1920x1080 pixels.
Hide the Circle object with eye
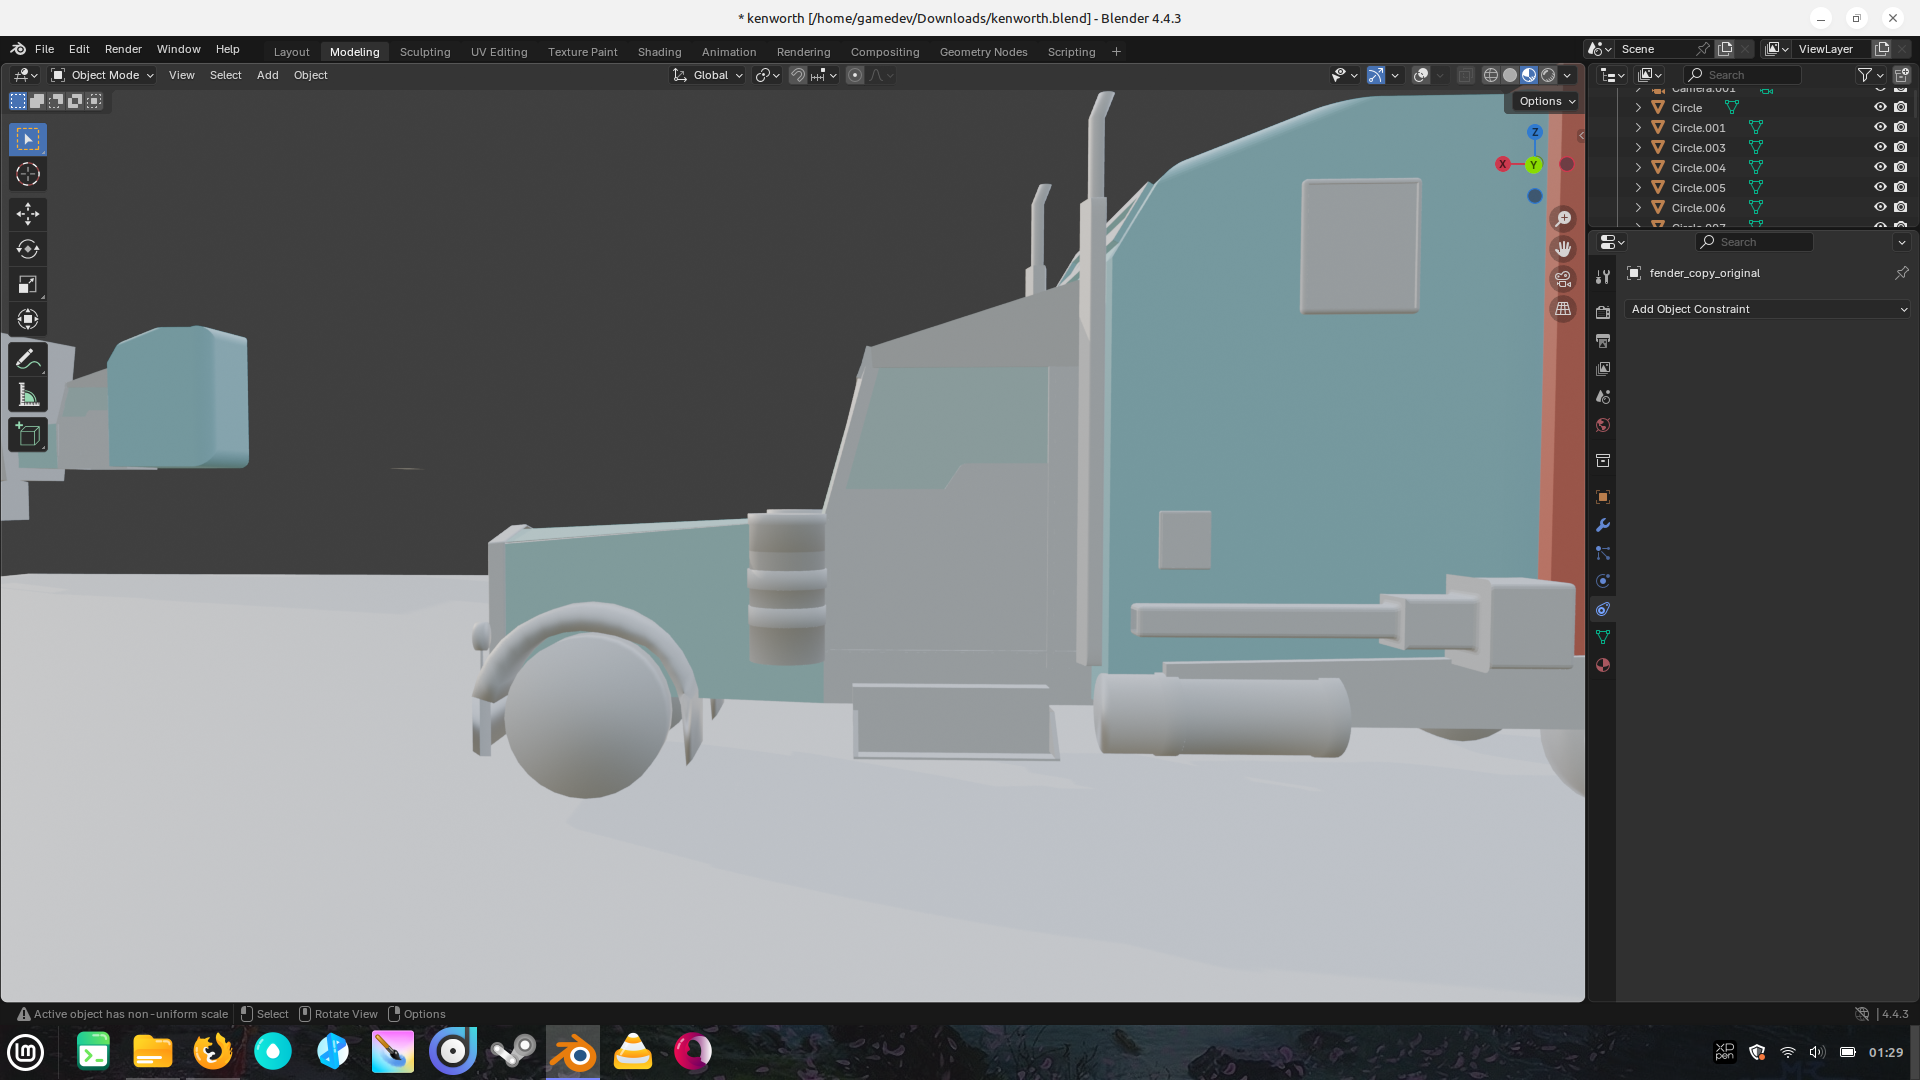pyautogui.click(x=1880, y=108)
